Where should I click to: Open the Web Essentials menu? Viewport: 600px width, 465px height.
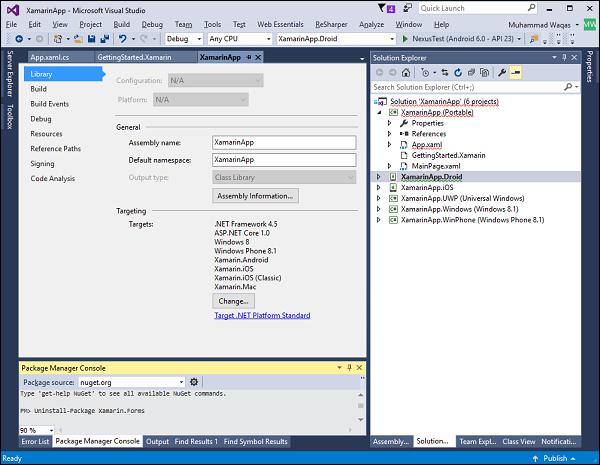(280, 24)
